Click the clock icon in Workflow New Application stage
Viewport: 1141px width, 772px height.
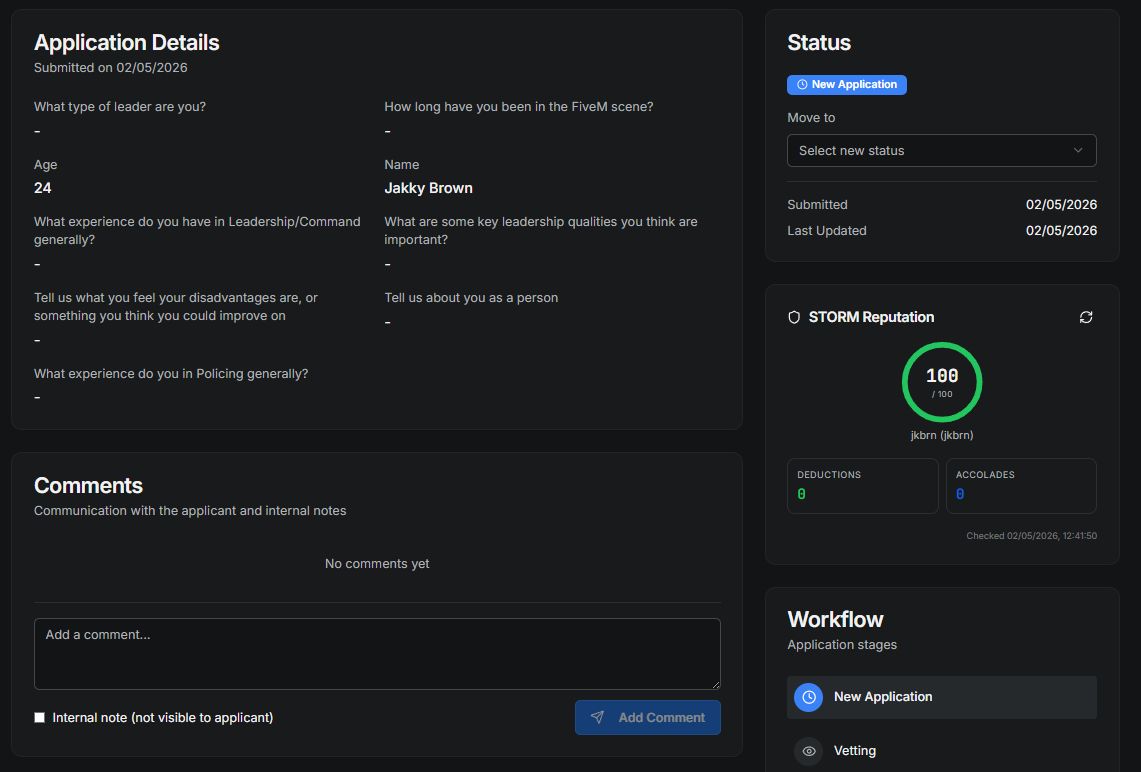[x=808, y=697]
